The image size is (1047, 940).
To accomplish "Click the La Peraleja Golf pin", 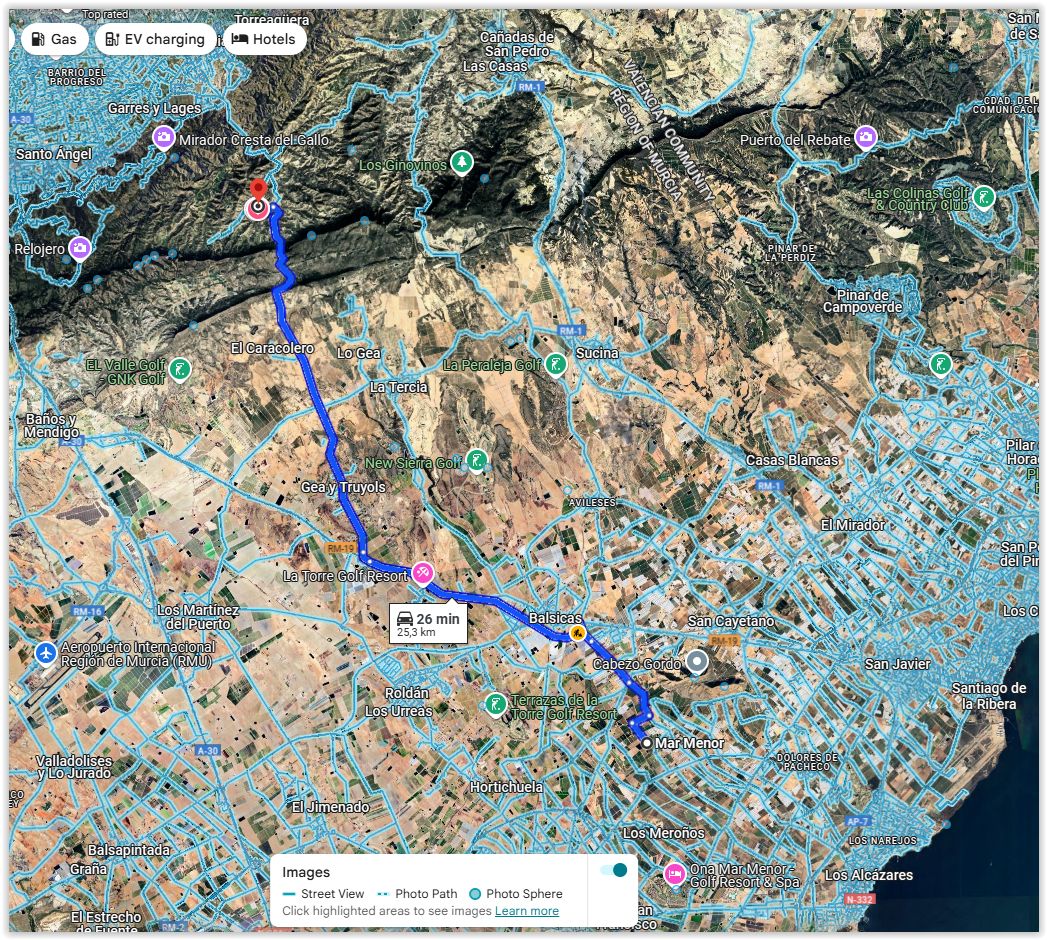I will click(556, 365).
